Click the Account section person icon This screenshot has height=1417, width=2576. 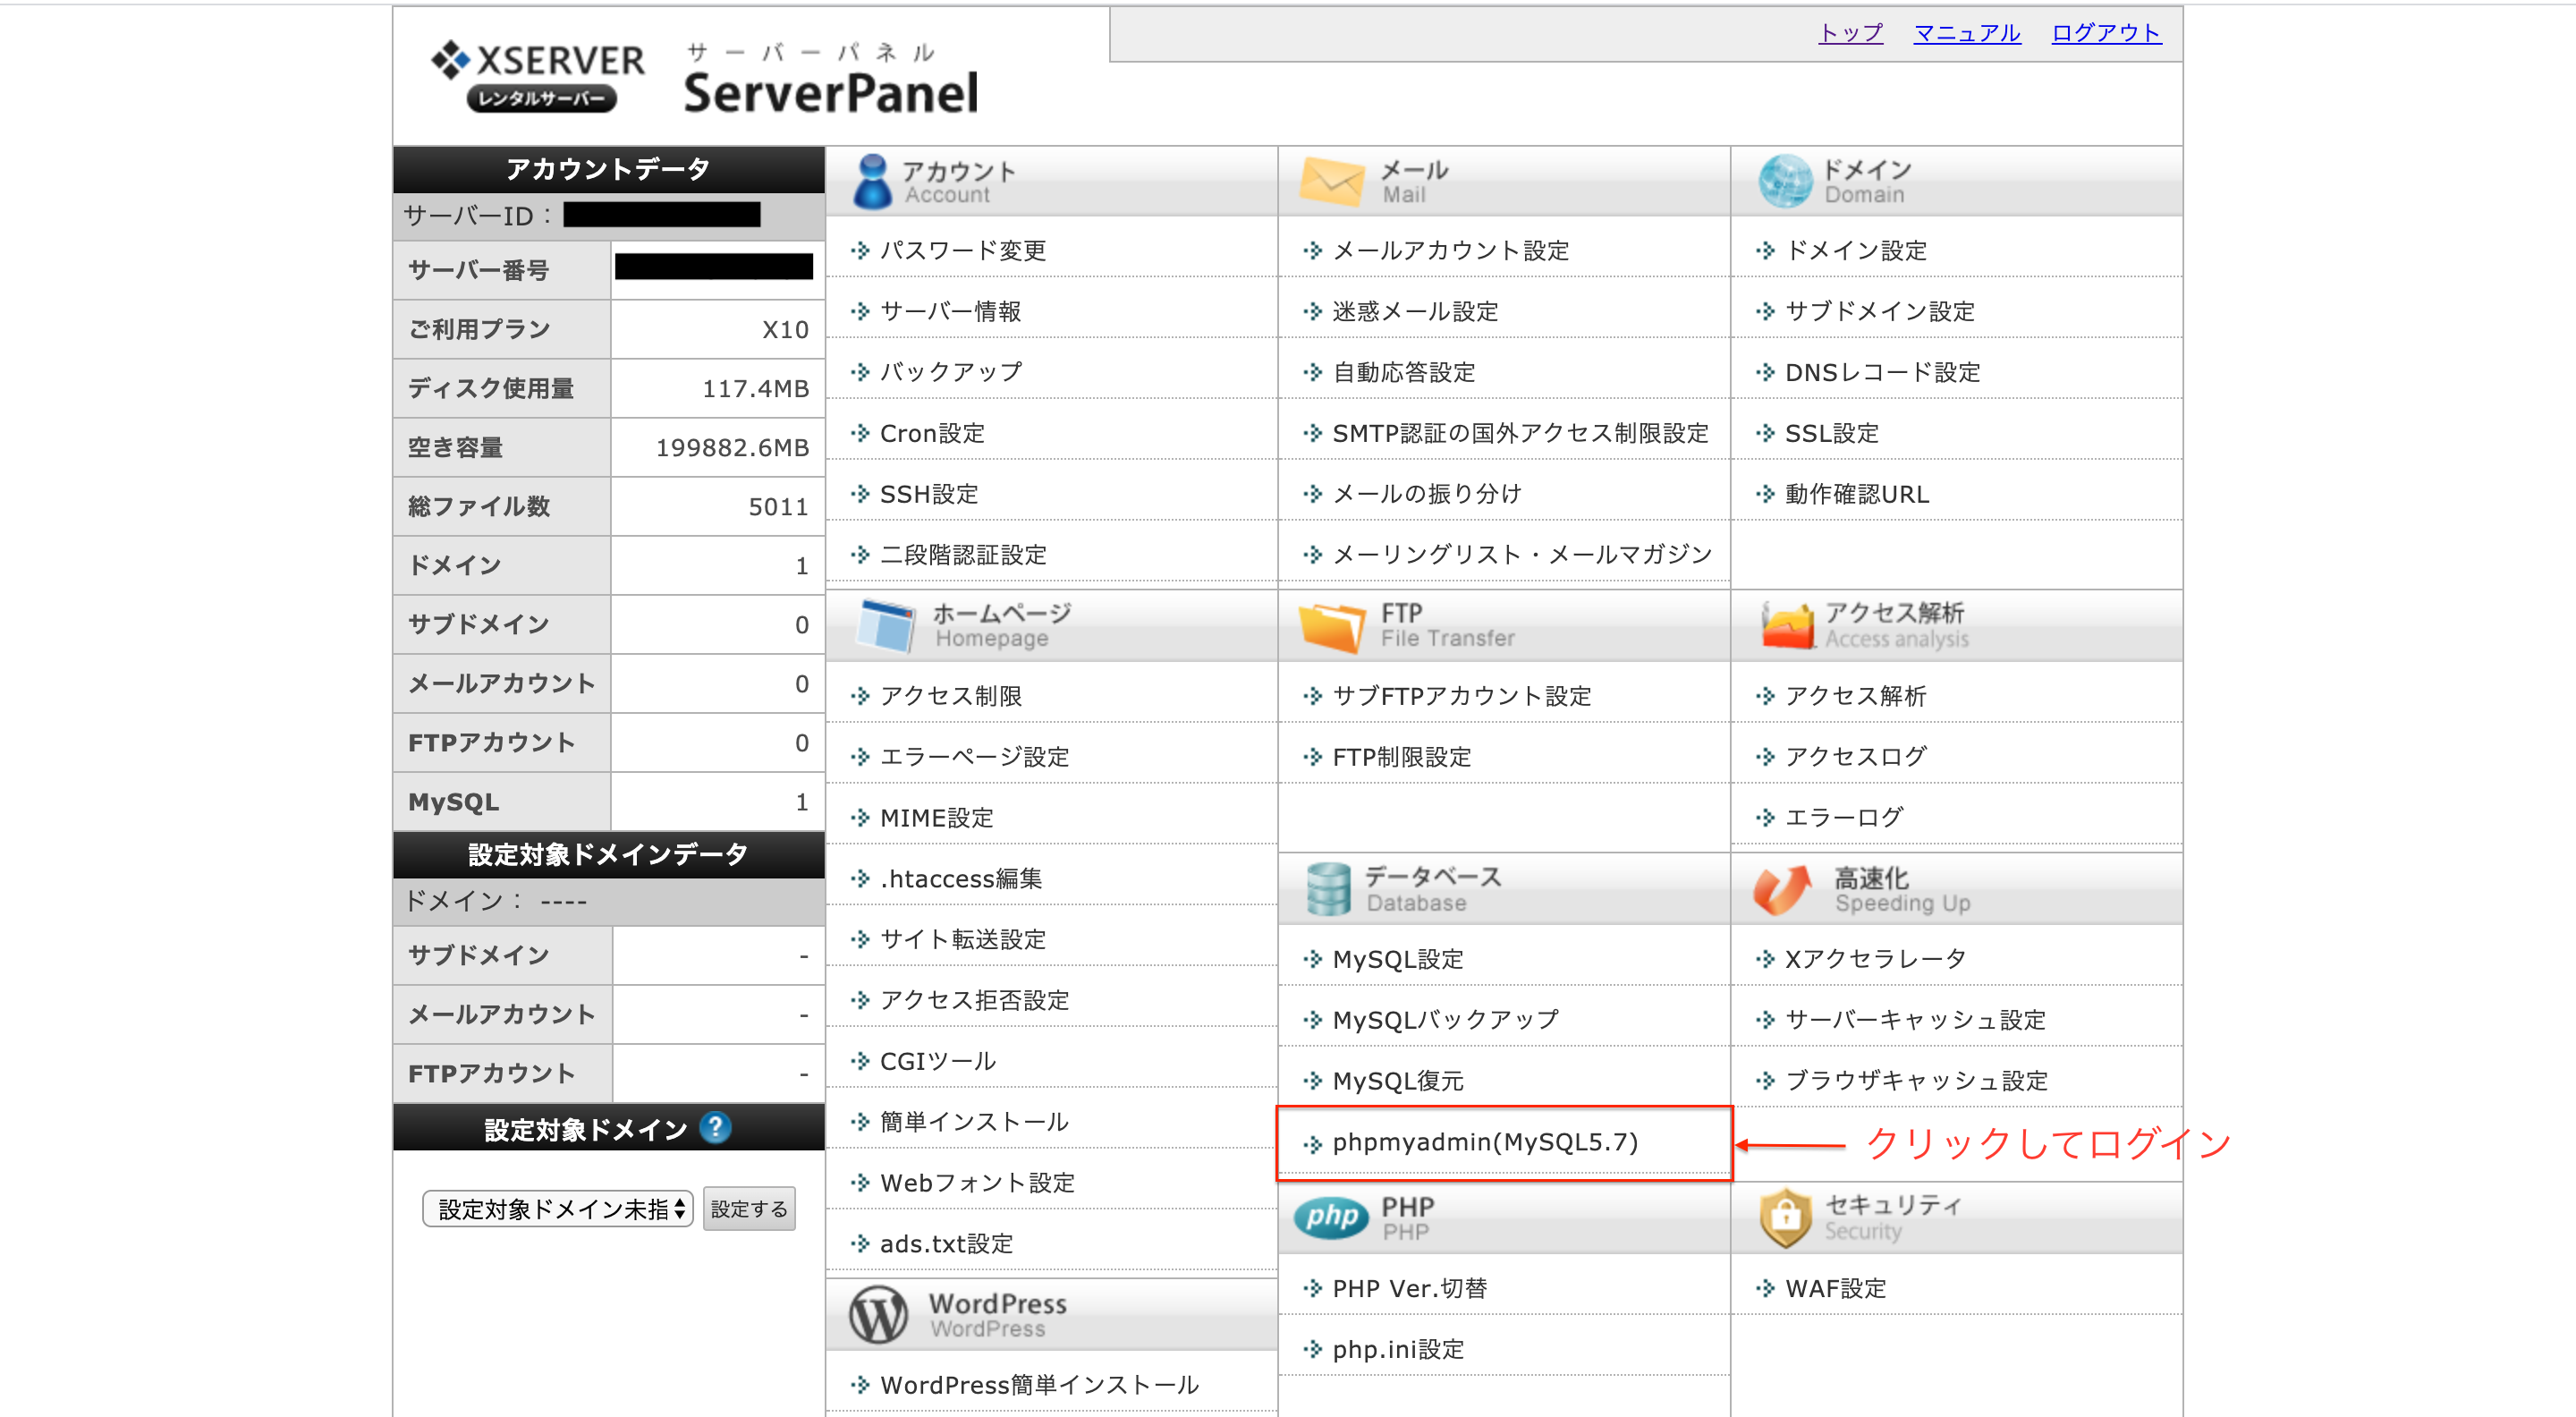pyautogui.click(x=872, y=181)
